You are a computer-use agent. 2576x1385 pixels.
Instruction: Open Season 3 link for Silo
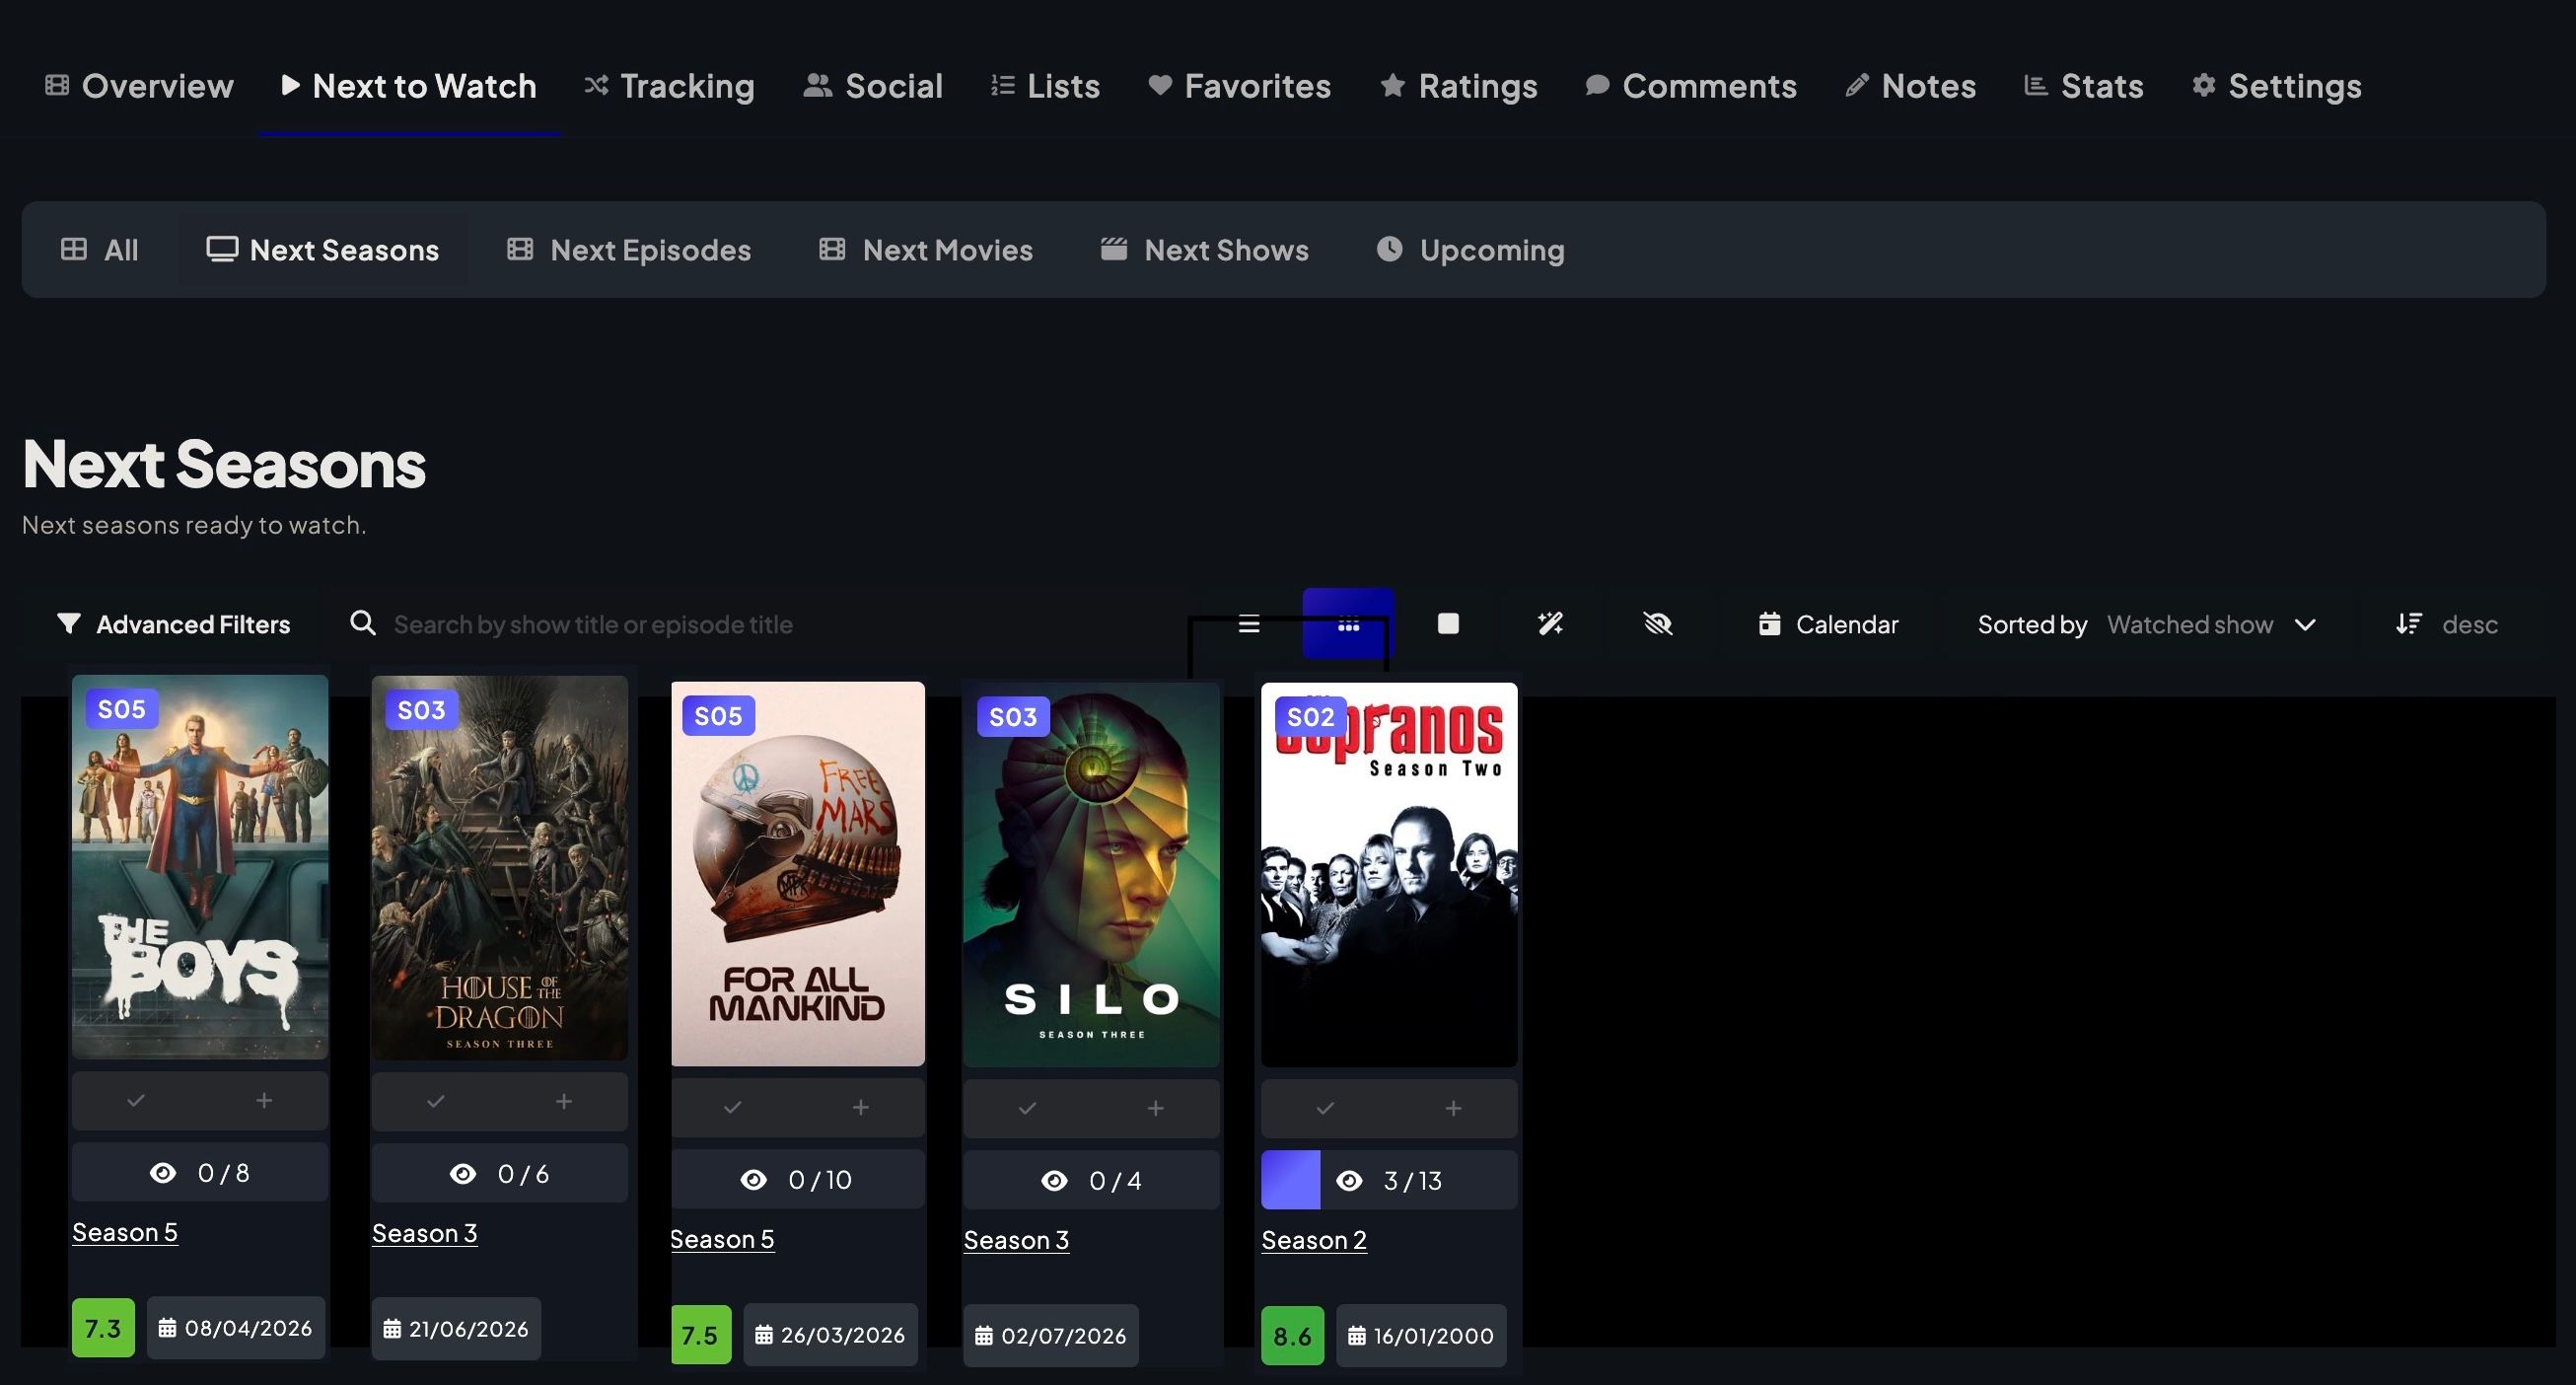[x=1017, y=1240]
